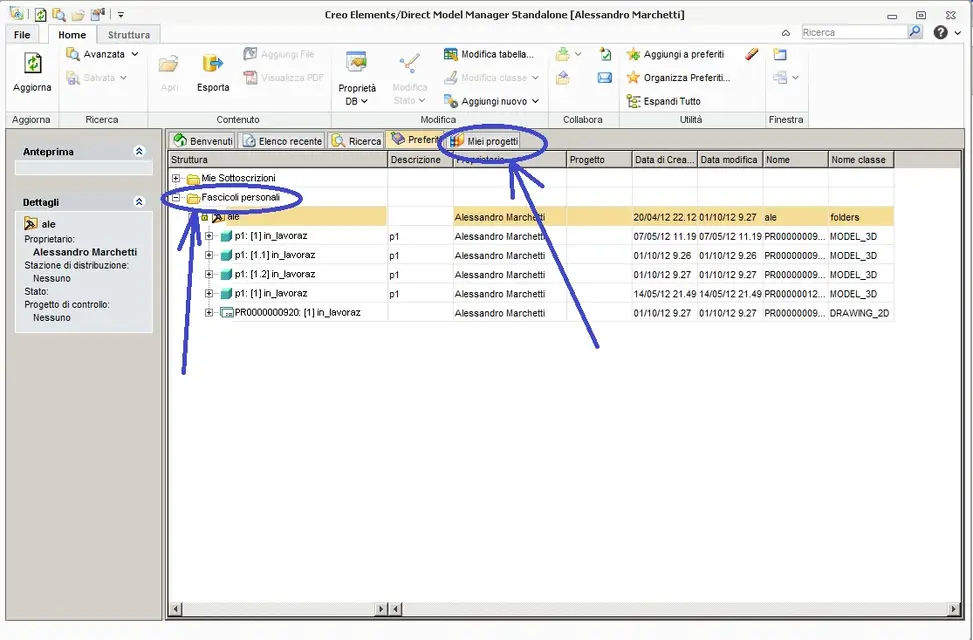The height and width of the screenshot is (640, 973).
Task: Click the left arrow of the tree horizontal scrollbar
Action: pyautogui.click(x=176, y=609)
